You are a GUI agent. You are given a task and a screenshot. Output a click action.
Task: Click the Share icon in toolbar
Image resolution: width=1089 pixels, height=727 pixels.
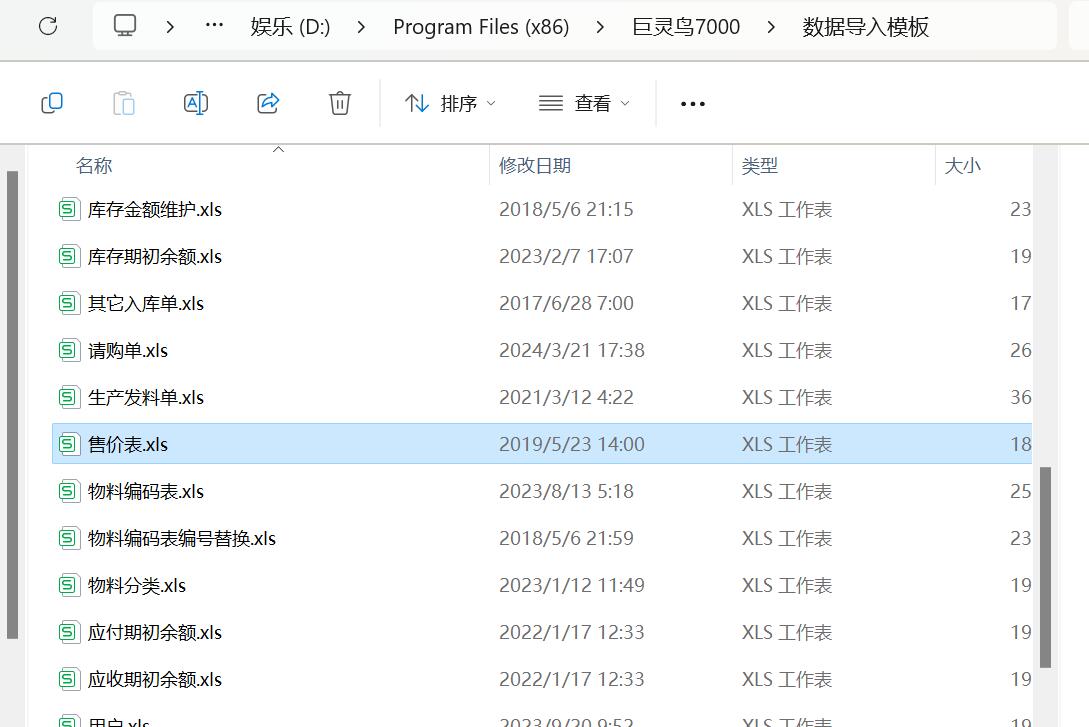tap(268, 103)
